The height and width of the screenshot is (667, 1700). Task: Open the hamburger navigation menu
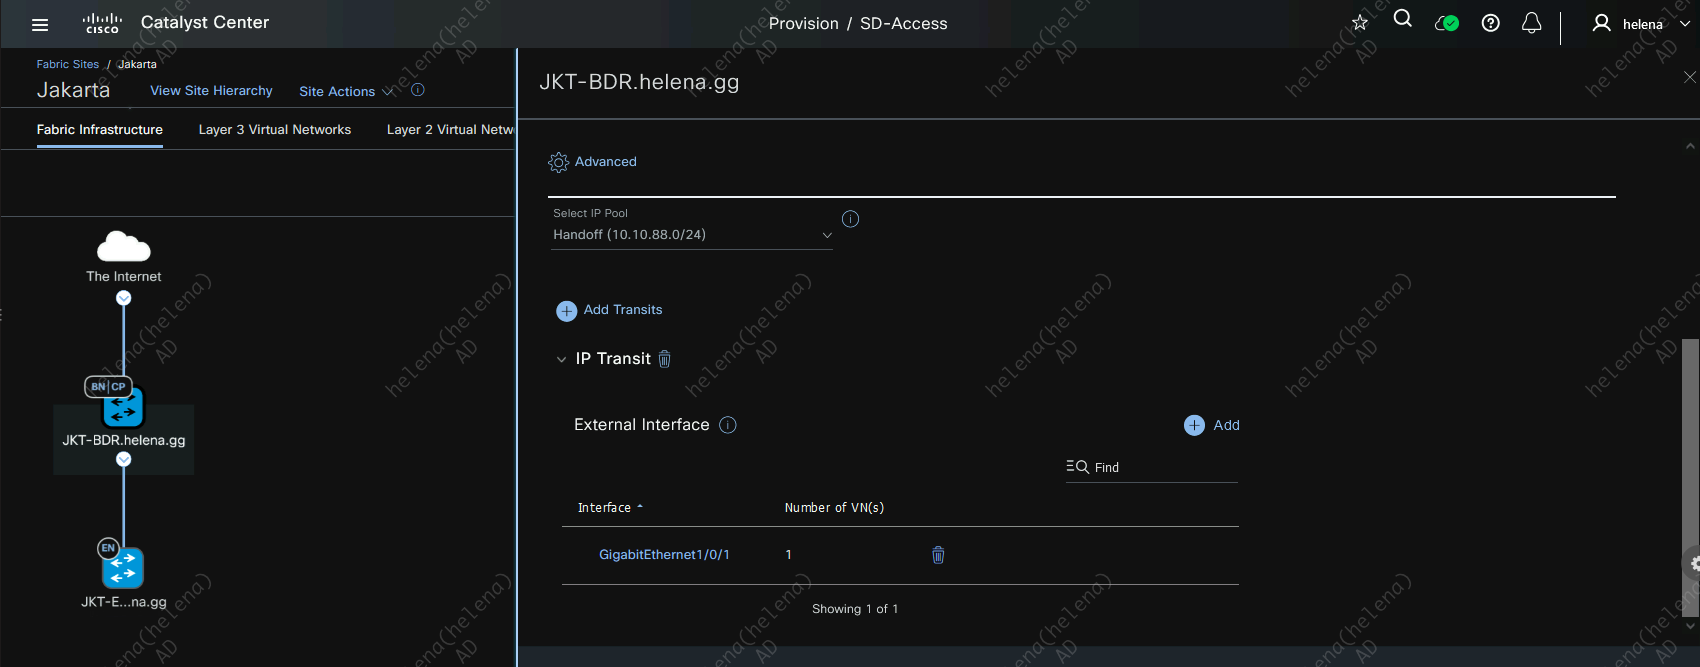40,25
